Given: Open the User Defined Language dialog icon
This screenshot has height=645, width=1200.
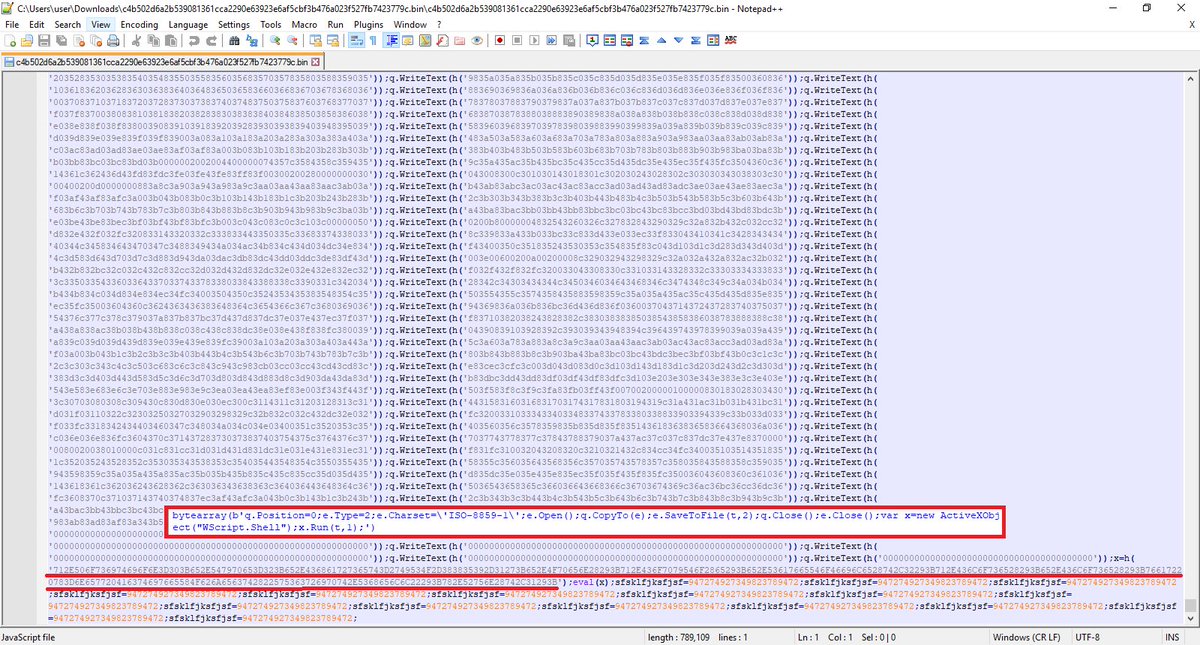Looking at the screenshot, I should (x=408, y=40).
